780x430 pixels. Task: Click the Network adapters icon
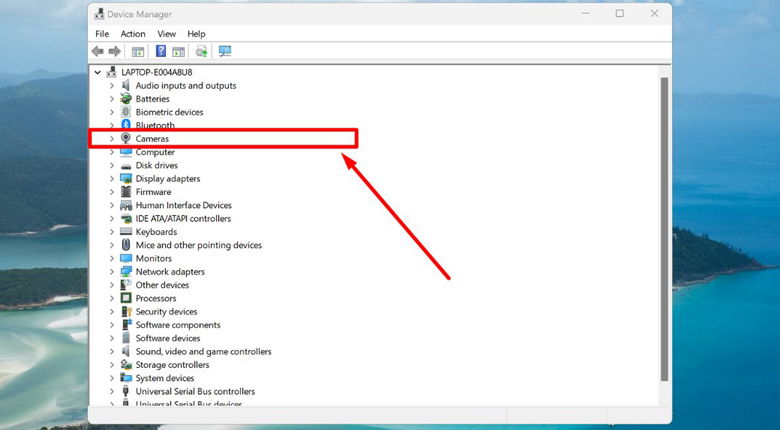[x=126, y=272]
